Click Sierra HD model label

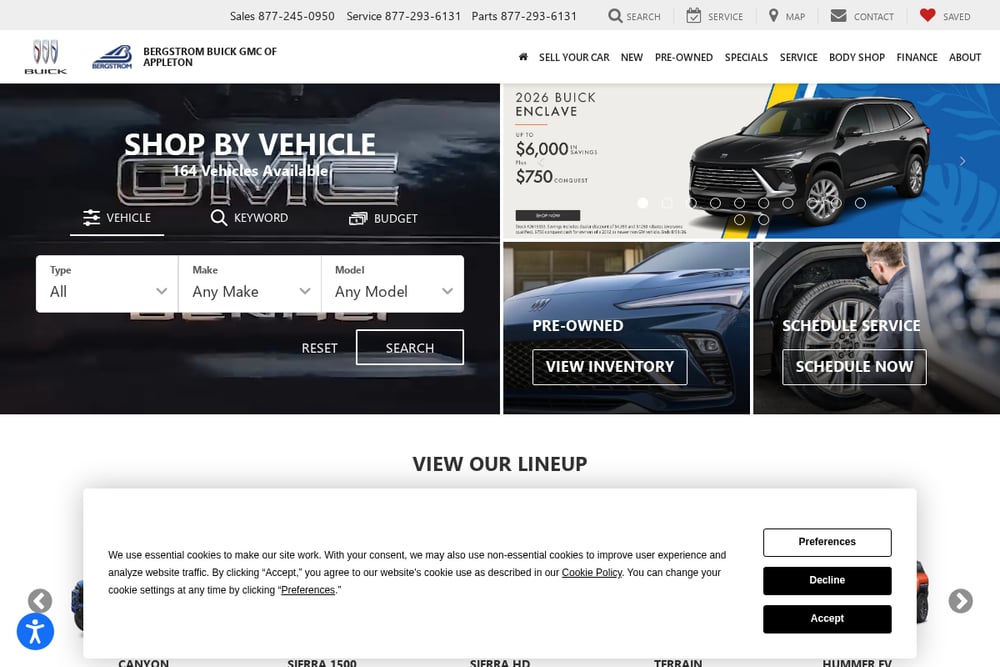click(500, 663)
